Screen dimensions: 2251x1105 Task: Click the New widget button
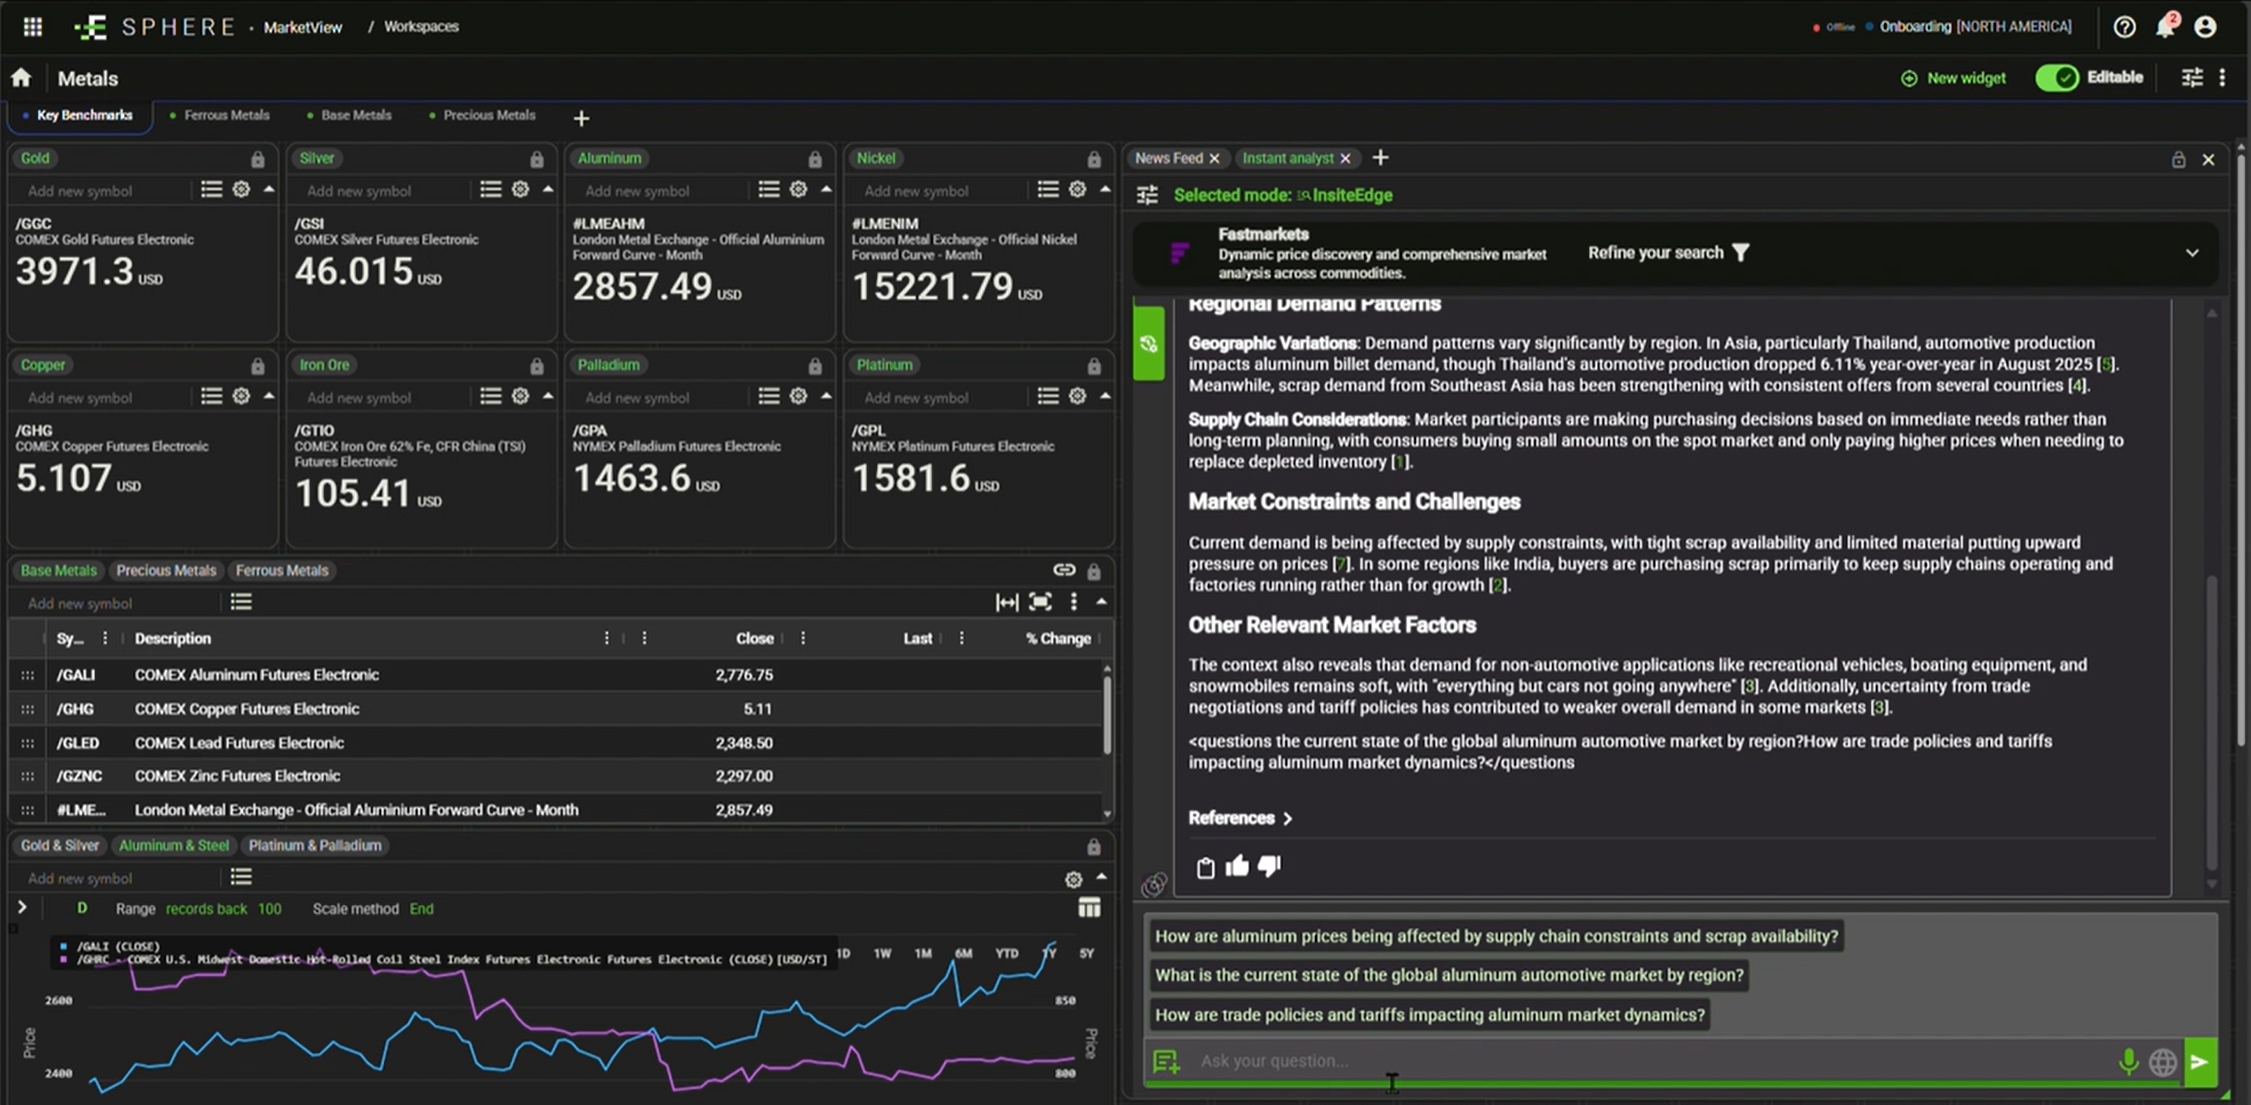coord(1953,78)
